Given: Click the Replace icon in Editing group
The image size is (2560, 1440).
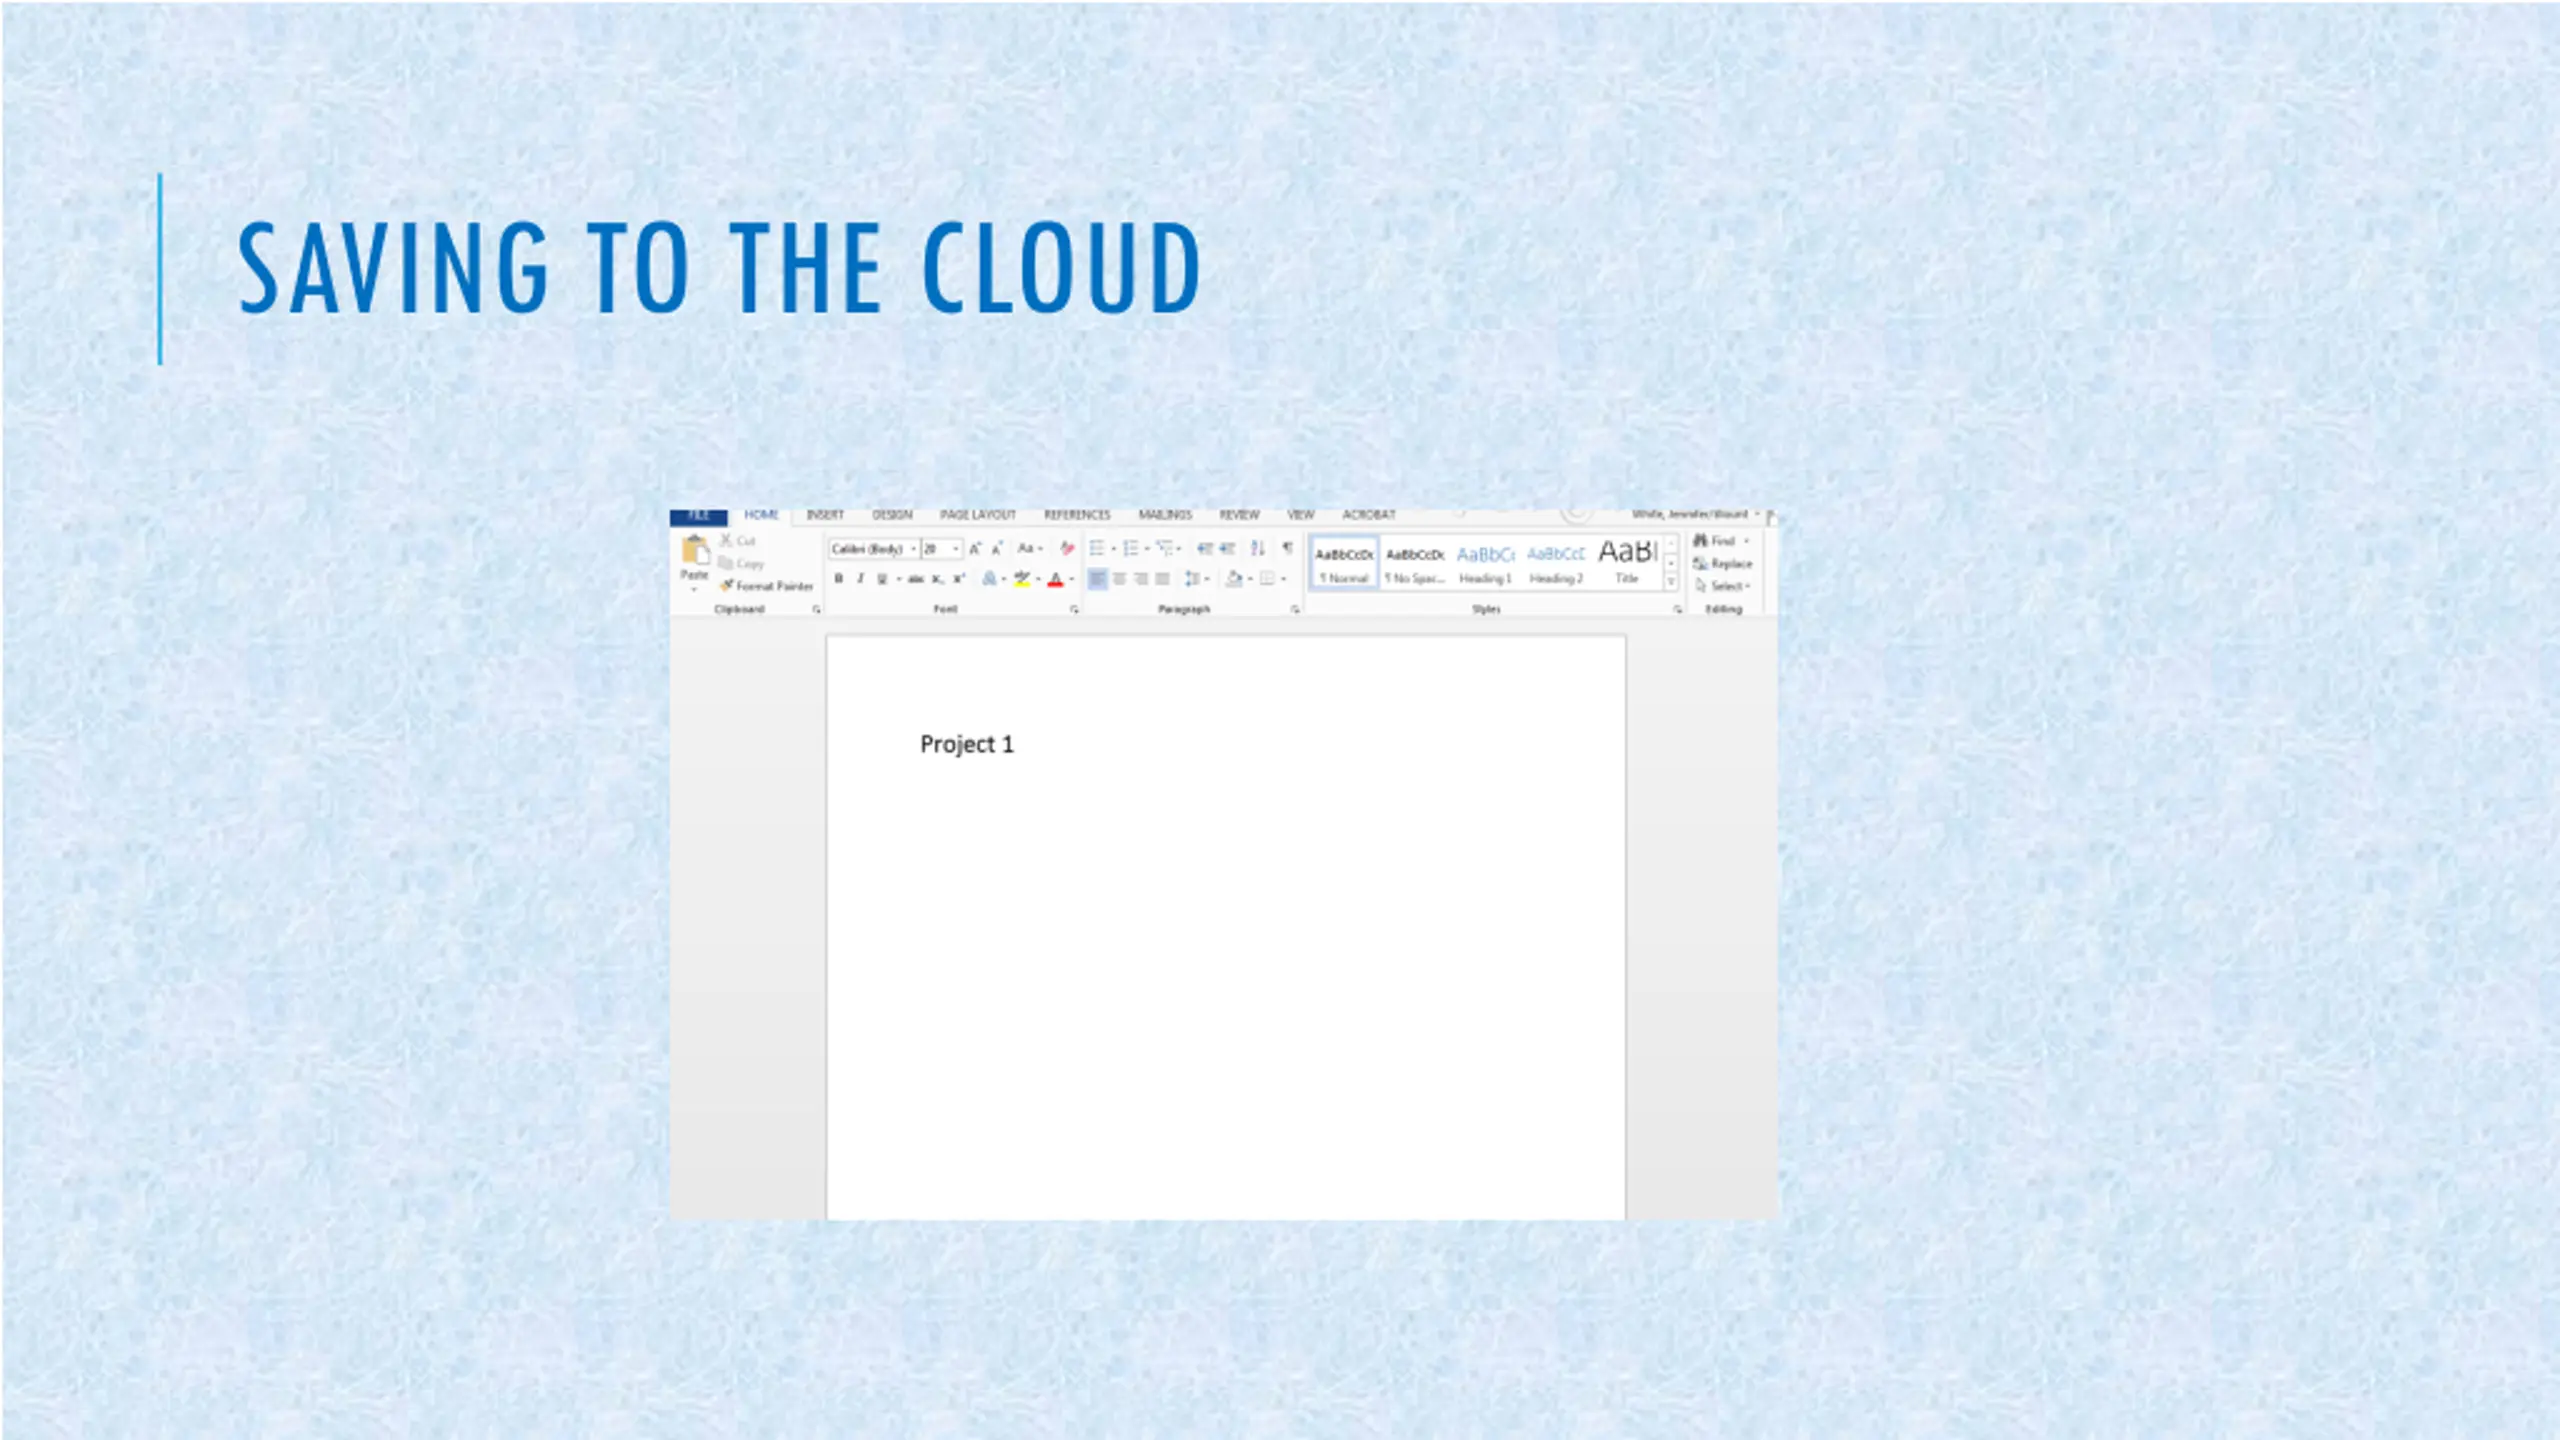Looking at the screenshot, I should click(x=1700, y=563).
